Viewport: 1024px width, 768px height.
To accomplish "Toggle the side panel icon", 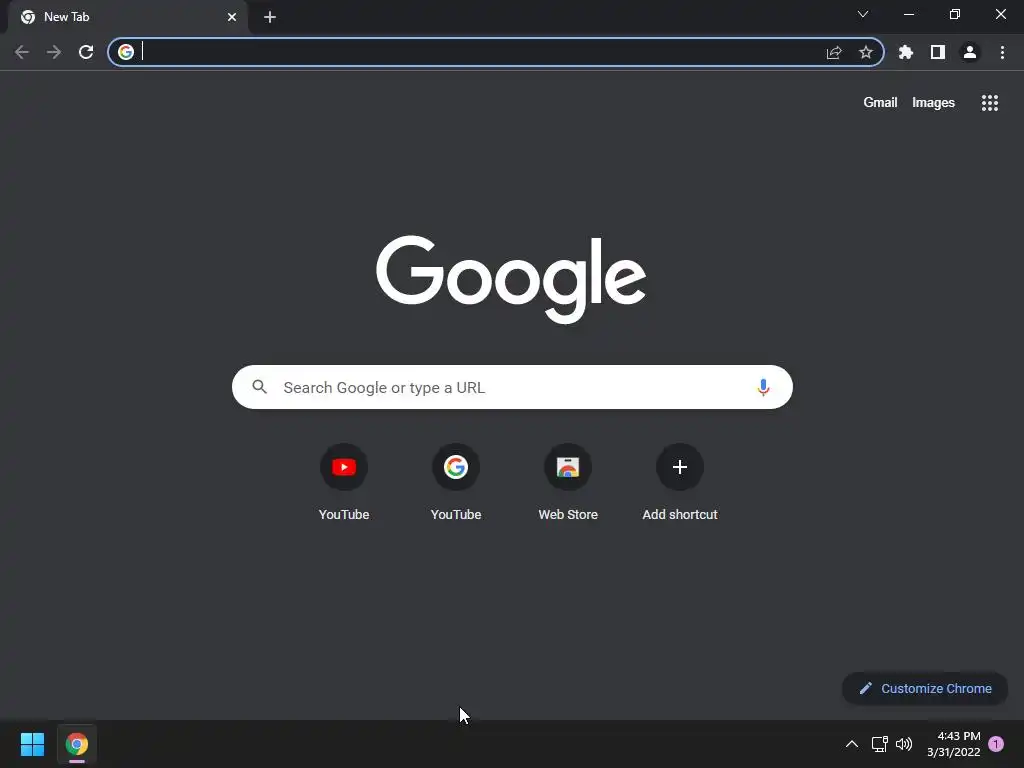I will tap(938, 52).
